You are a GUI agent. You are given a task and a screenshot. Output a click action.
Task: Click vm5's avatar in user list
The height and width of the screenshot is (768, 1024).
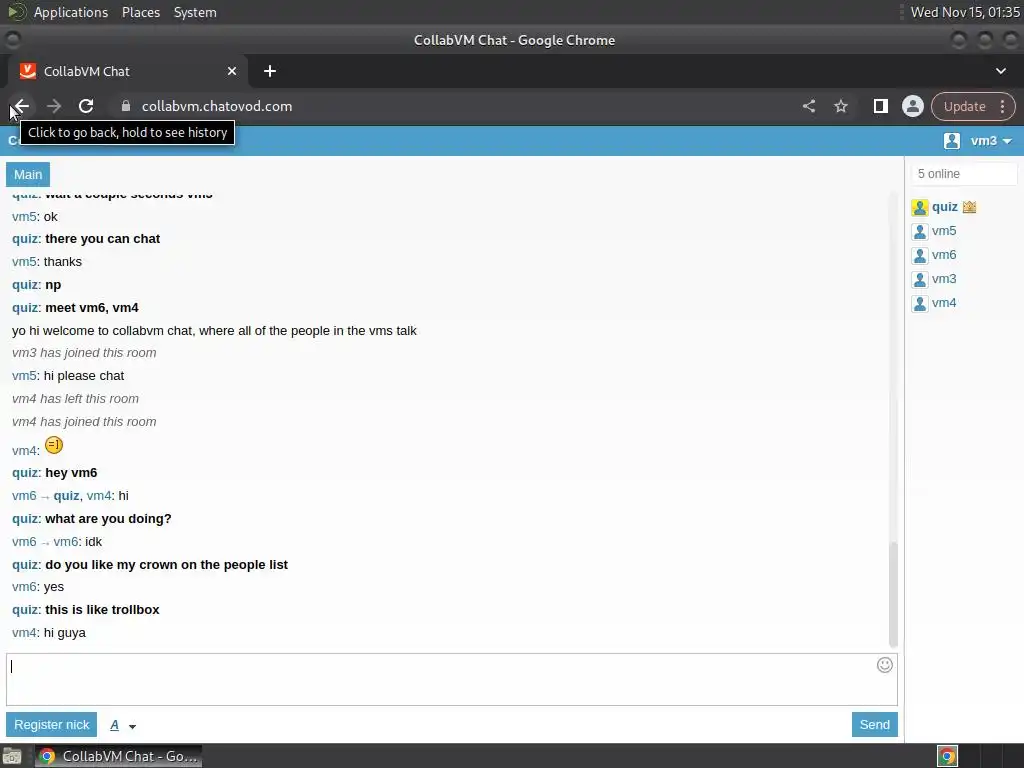pyautogui.click(x=920, y=232)
